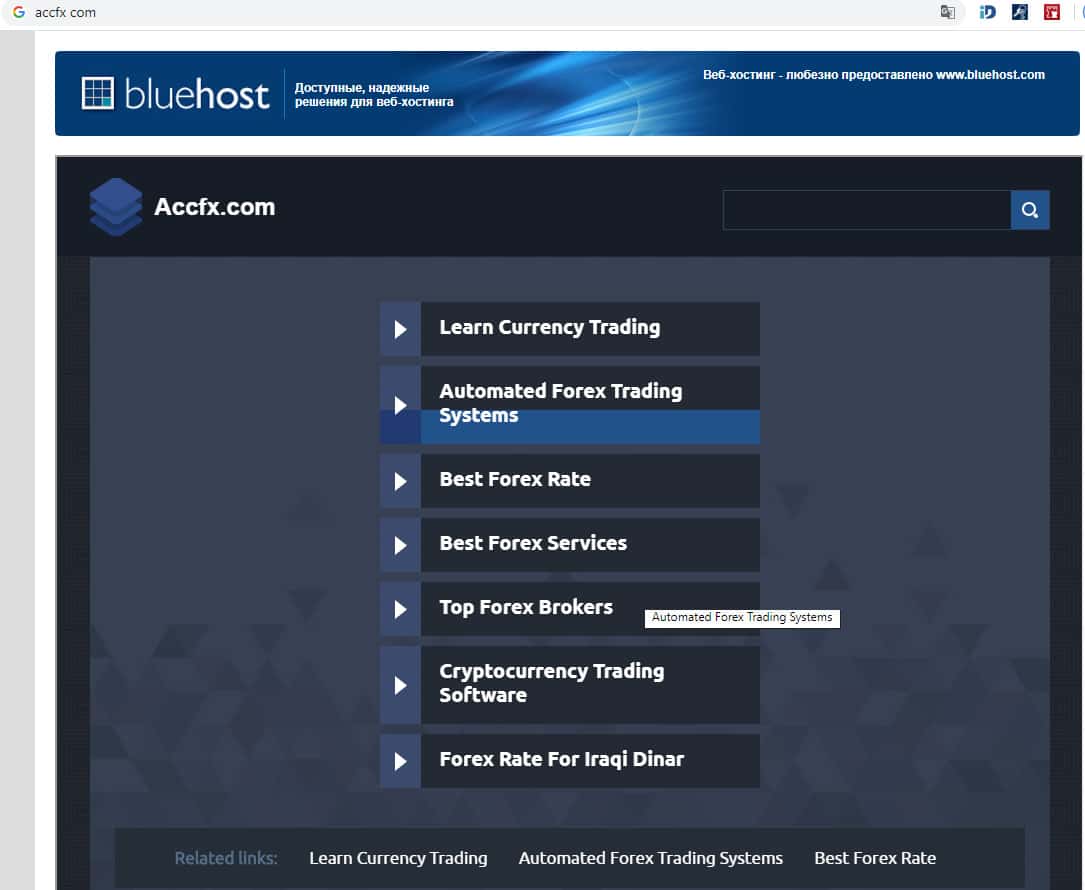The height and width of the screenshot is (890, 1085).
Task: Open 'Learn Currency Trading' related link
Action: 398,858
